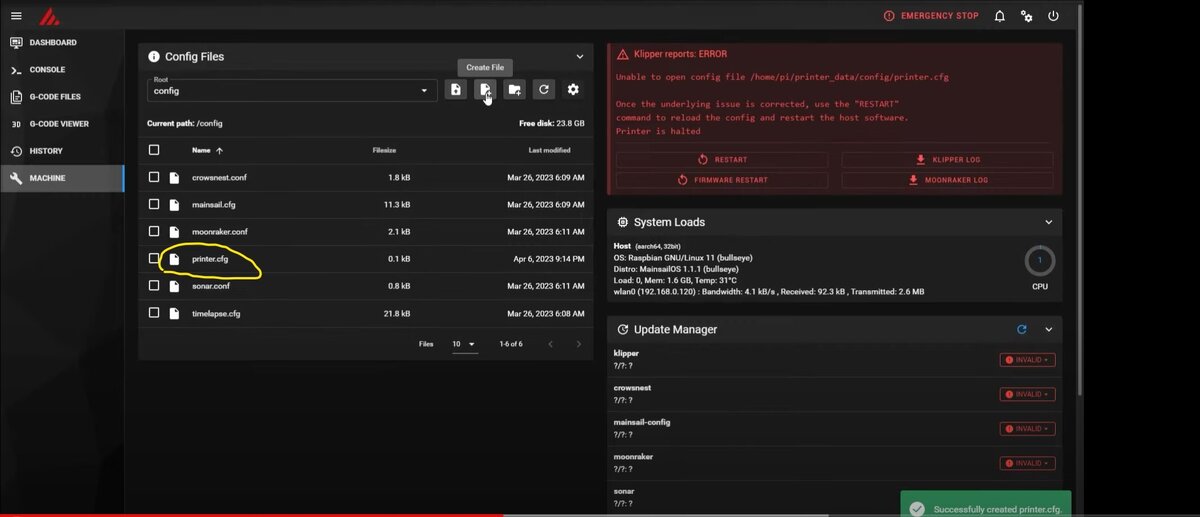This screenshot has width=1200, height=517.
Task: Open the hamburger navigation menu
Action: coord(16,16)
